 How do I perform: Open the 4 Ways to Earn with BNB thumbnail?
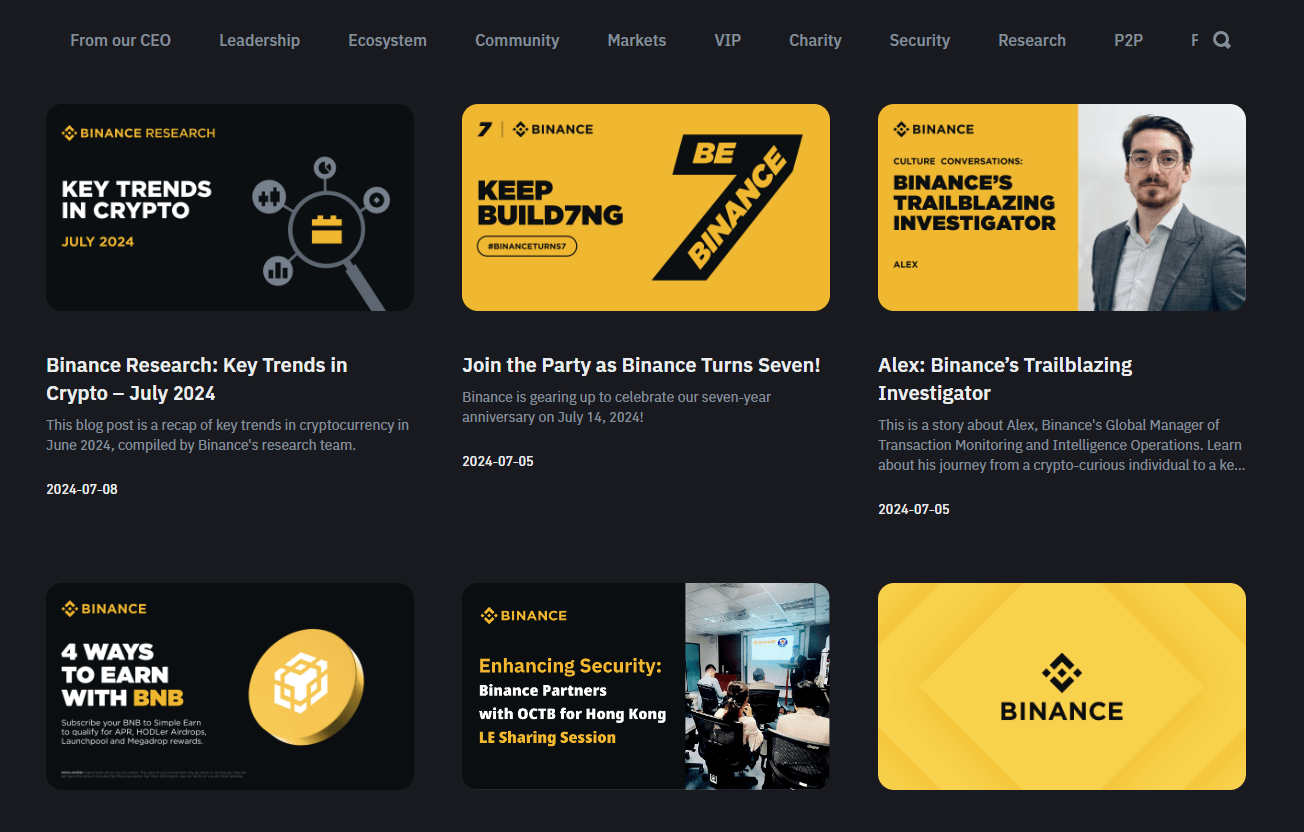(230, 686)
